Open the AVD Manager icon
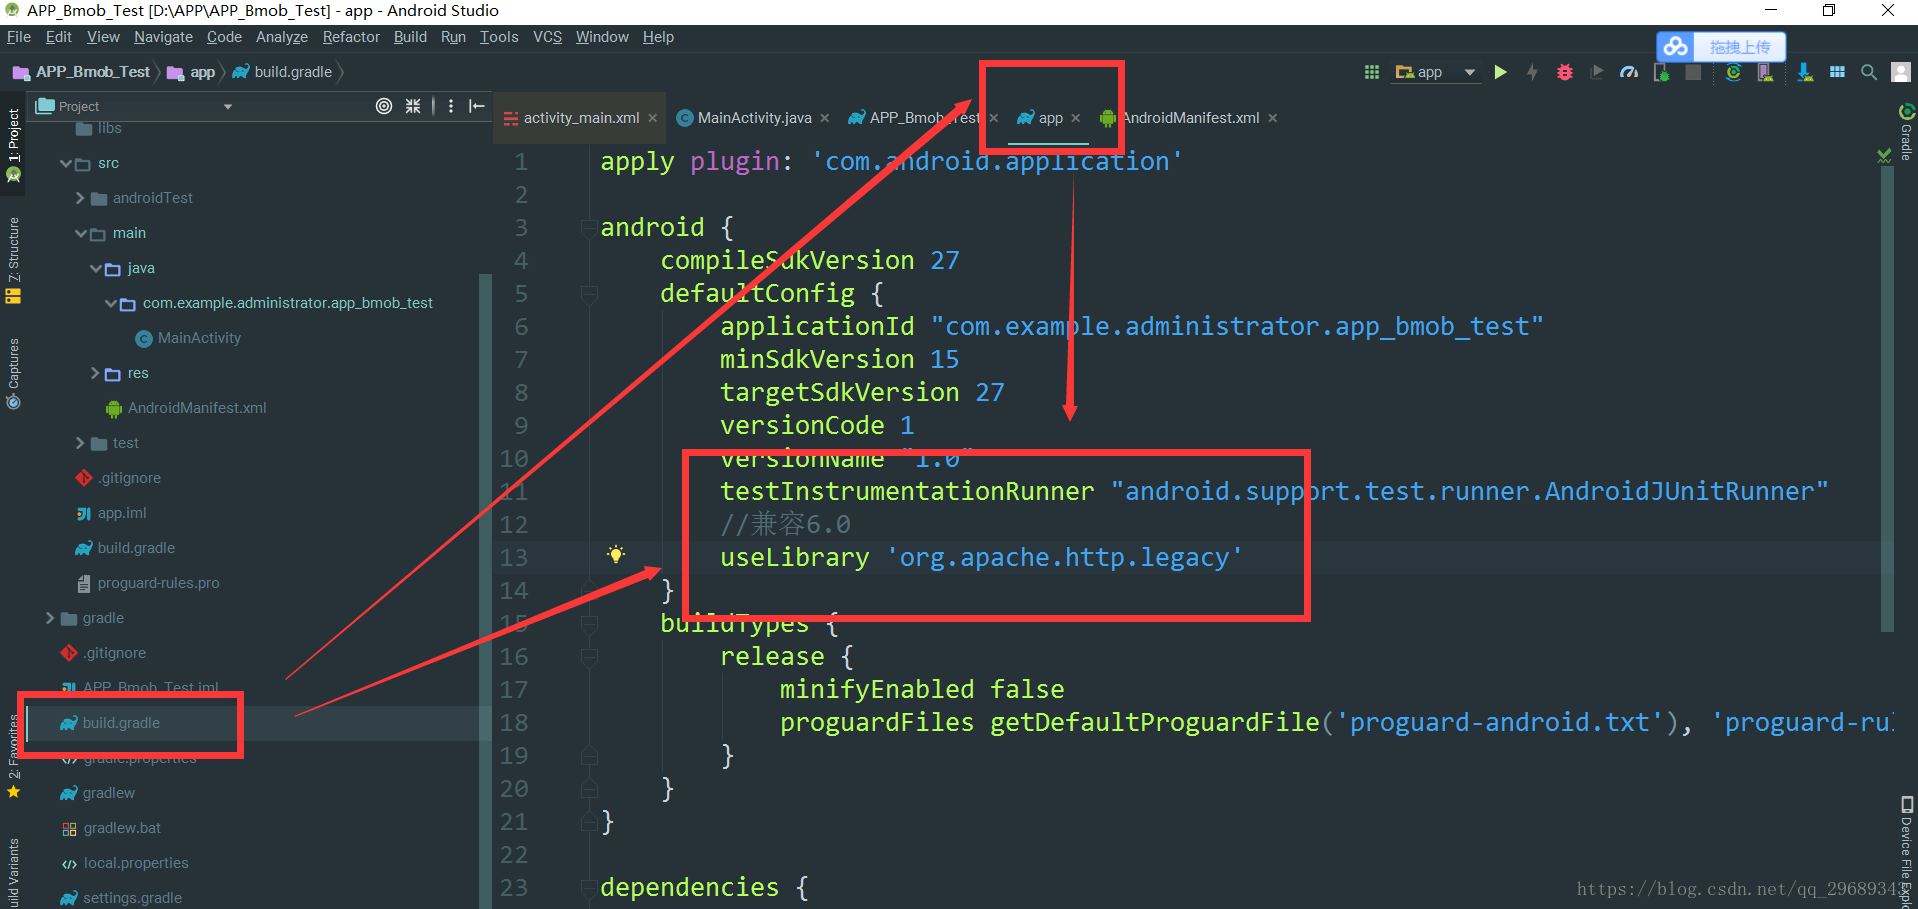Viewport: 1918px width, 909px height. pos(1765,72)
